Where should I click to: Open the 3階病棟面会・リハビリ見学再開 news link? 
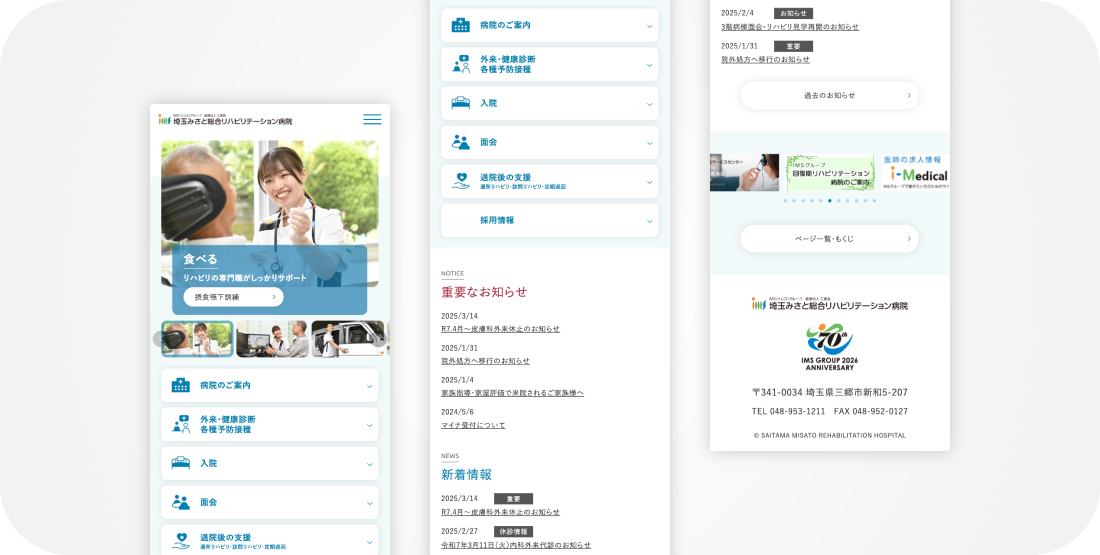coord(789,27)
